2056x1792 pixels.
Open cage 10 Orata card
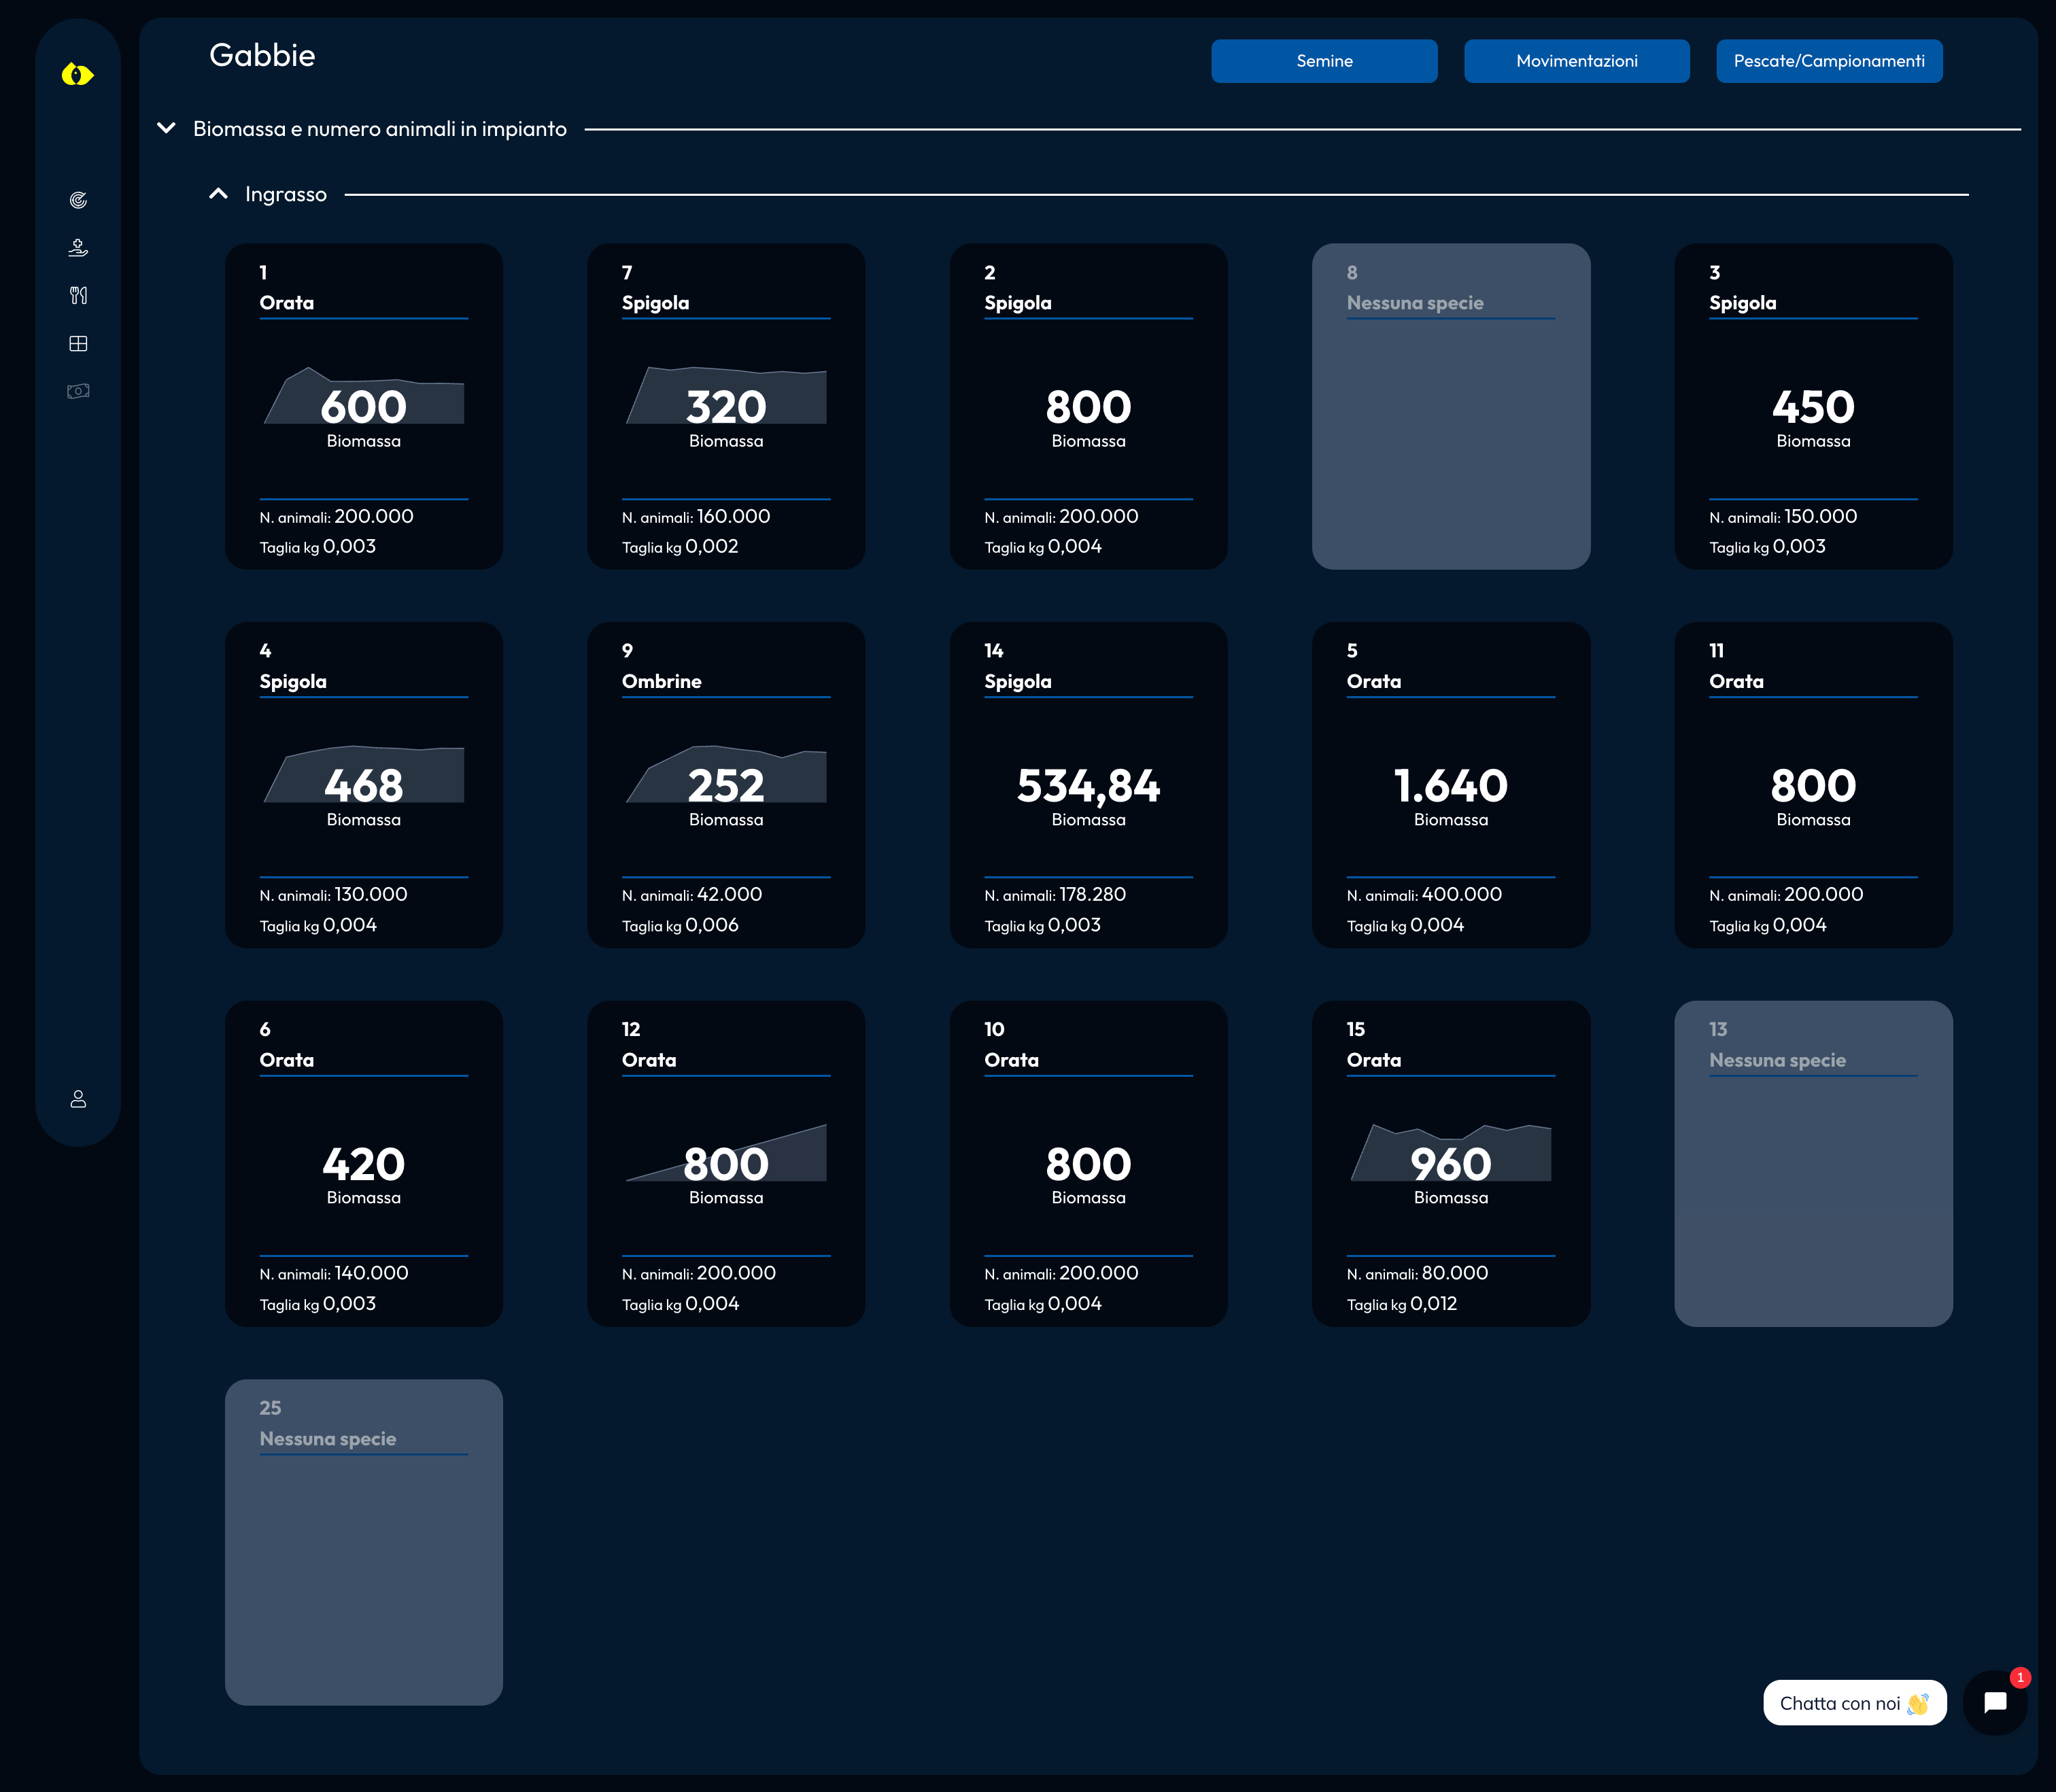click(x=1088, y=1164)
